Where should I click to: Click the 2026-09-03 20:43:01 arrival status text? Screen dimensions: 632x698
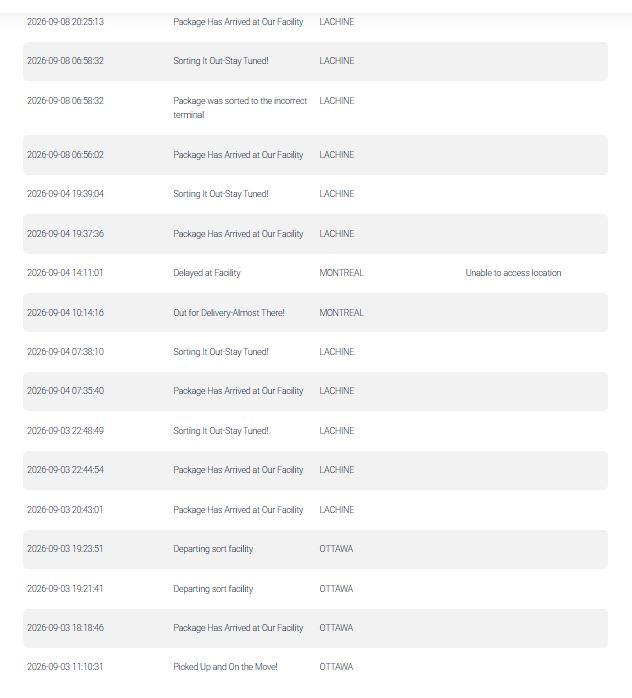click(238, 510)
